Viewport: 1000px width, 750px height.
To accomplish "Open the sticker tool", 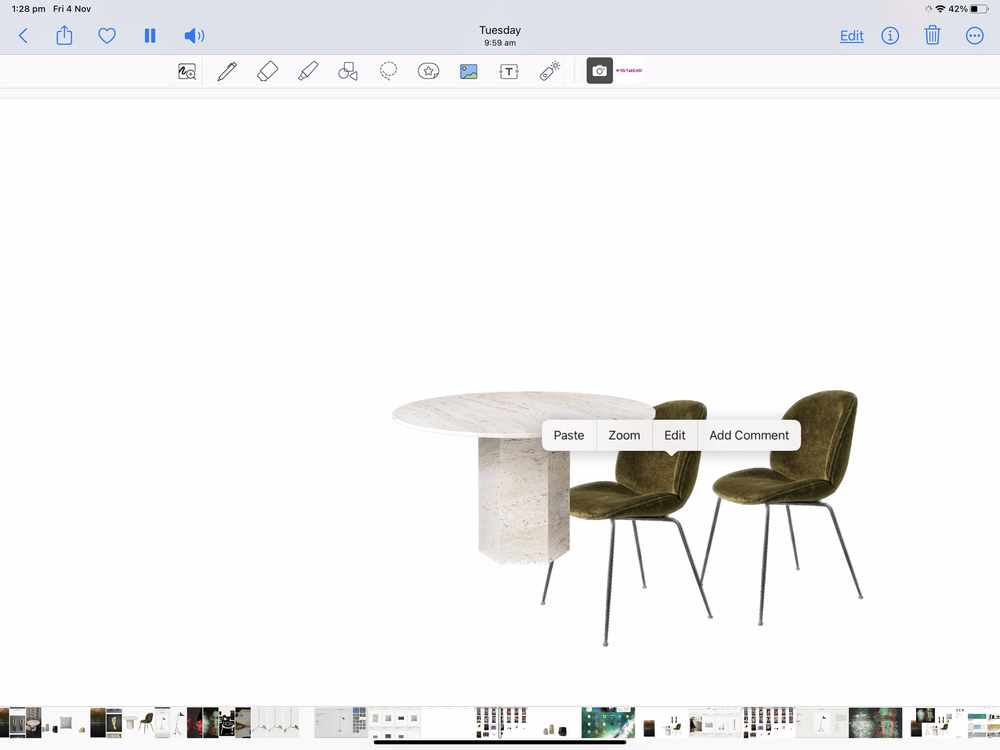I will tap(428, 71).
